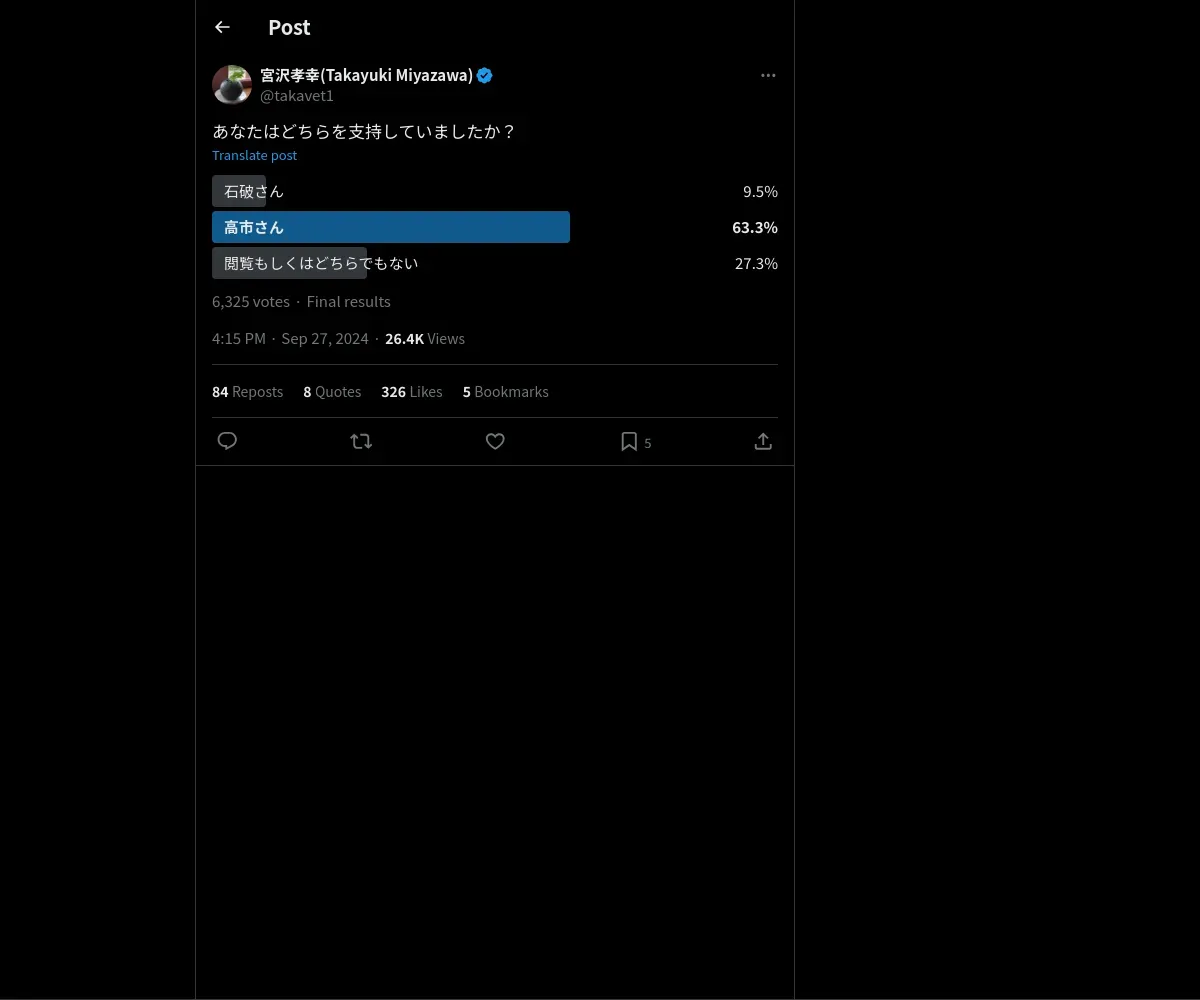1200x1000 pixels.
Task: Click the repost arrows icon
Action: click(x=361, y=441)
